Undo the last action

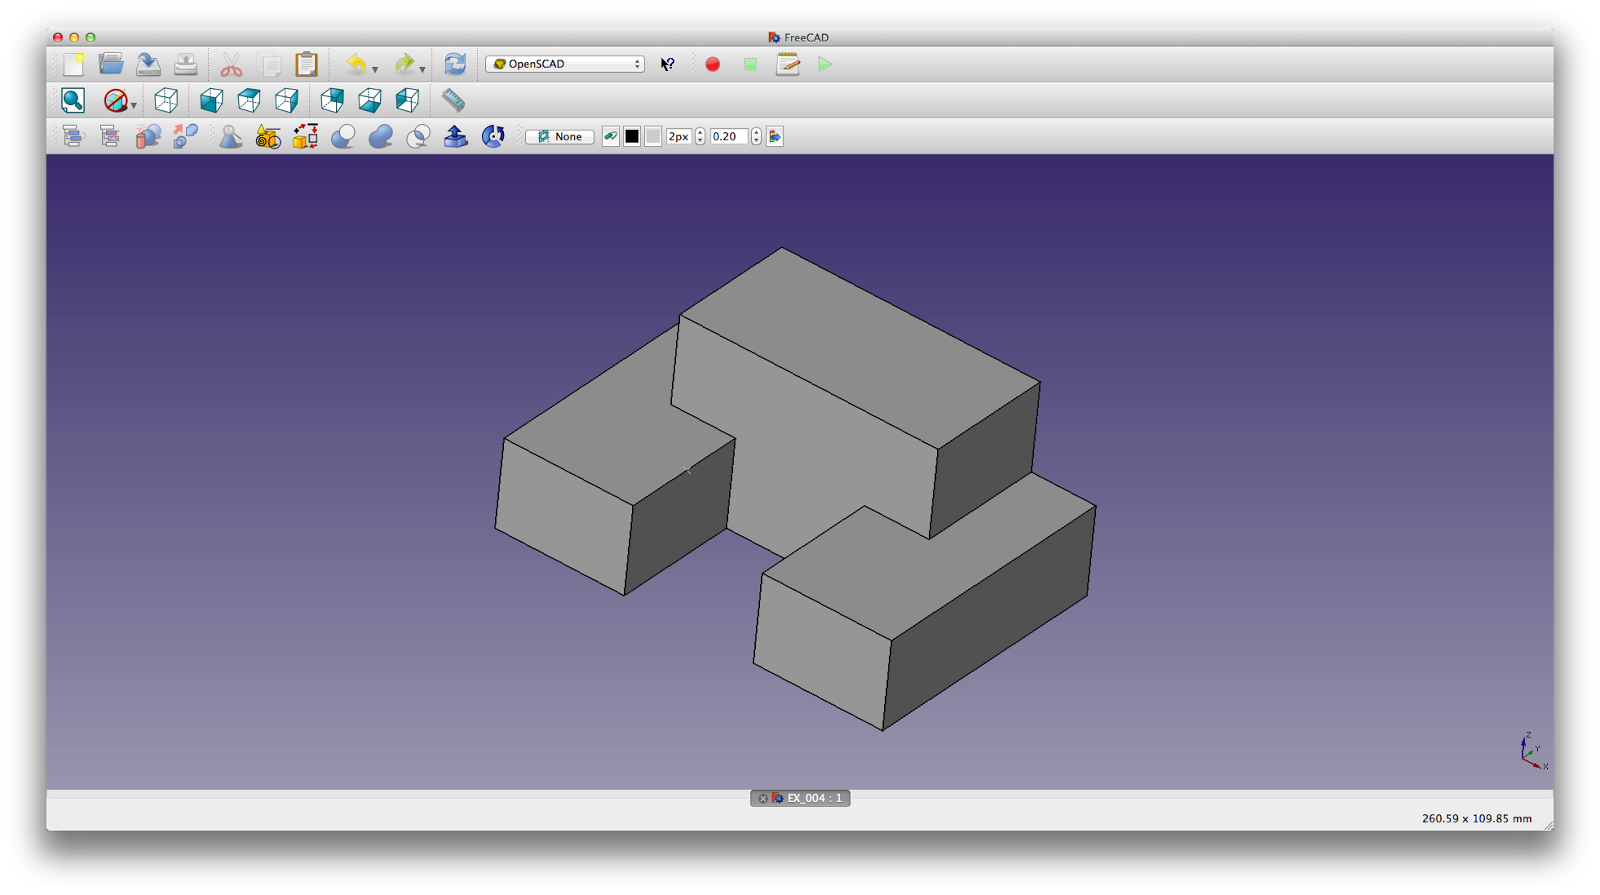[x=355, y=65]
